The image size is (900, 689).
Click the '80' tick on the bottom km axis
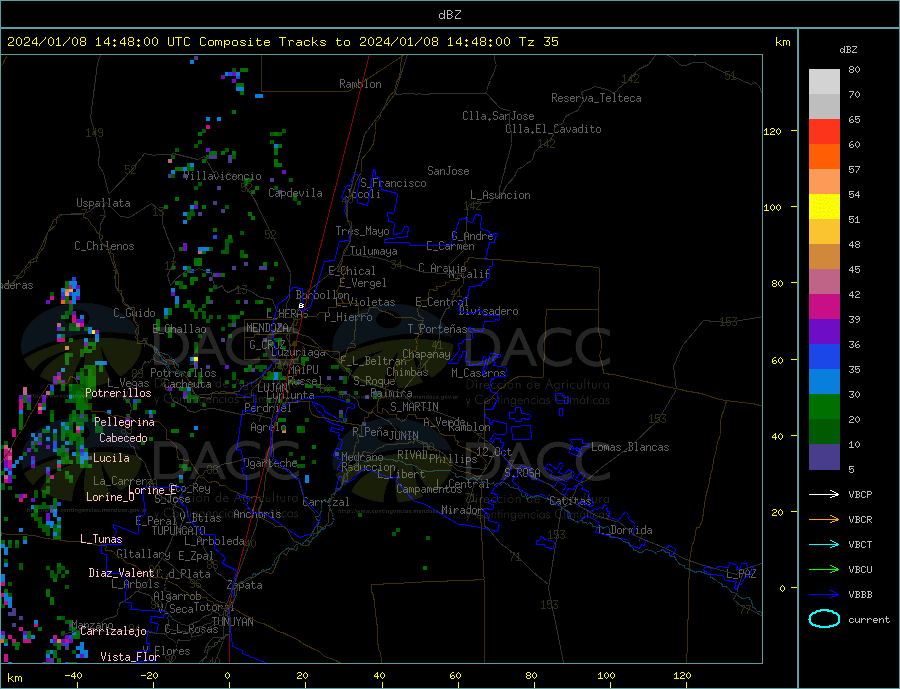click(x=531, y=676)
